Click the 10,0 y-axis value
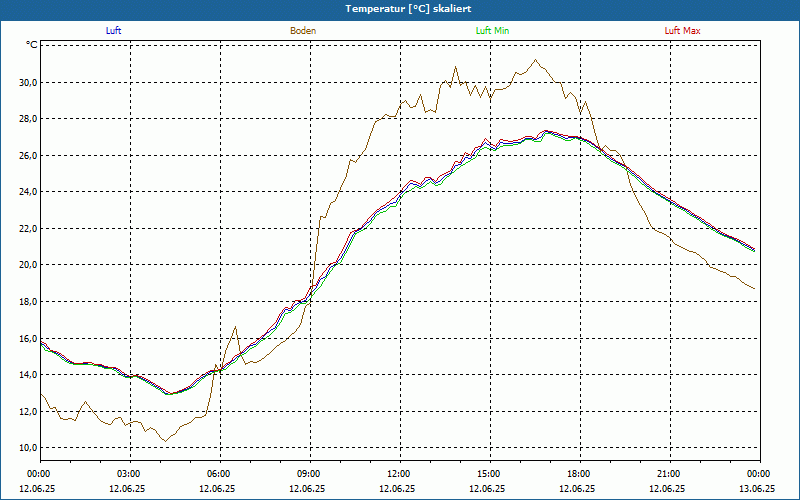The image size is (800, 500). click(x=29, y=447)
